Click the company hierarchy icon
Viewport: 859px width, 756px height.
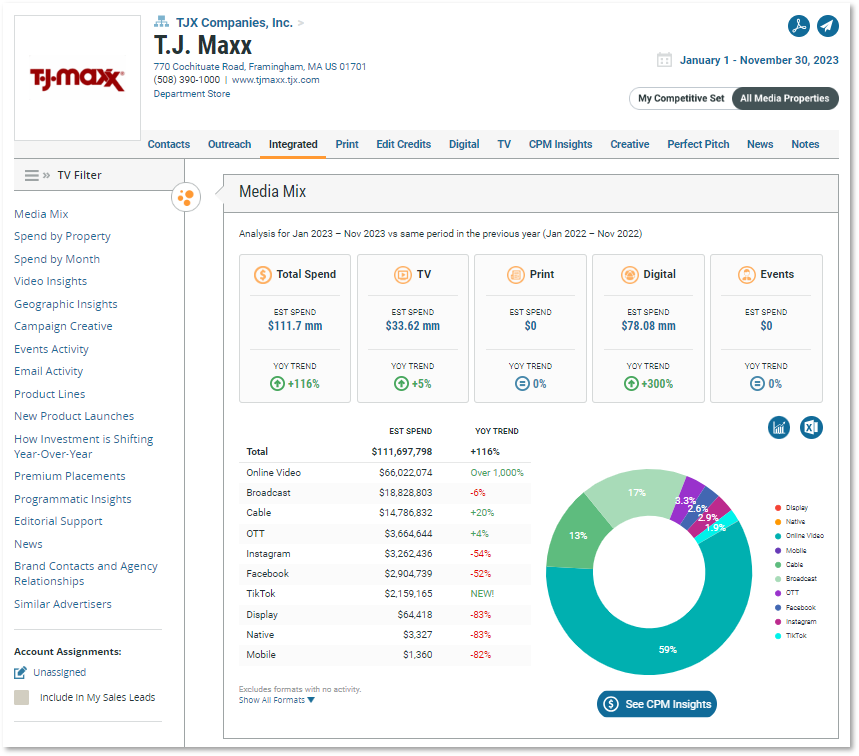(x=161, y=22)
